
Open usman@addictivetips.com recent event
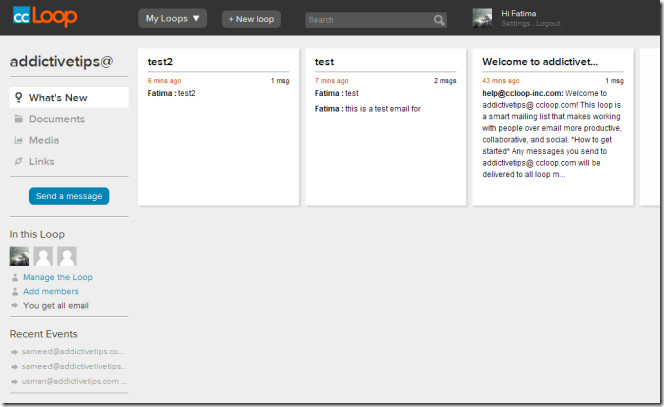coord(74,381)
